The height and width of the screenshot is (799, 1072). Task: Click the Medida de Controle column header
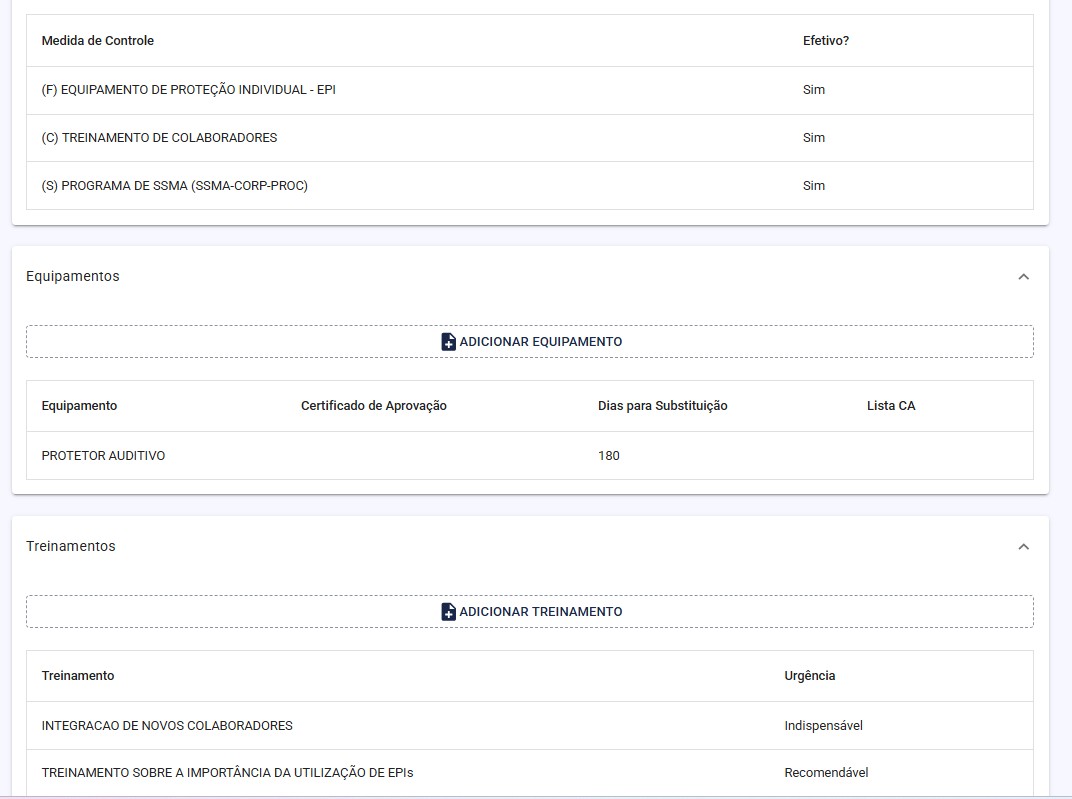pos(97,41)
